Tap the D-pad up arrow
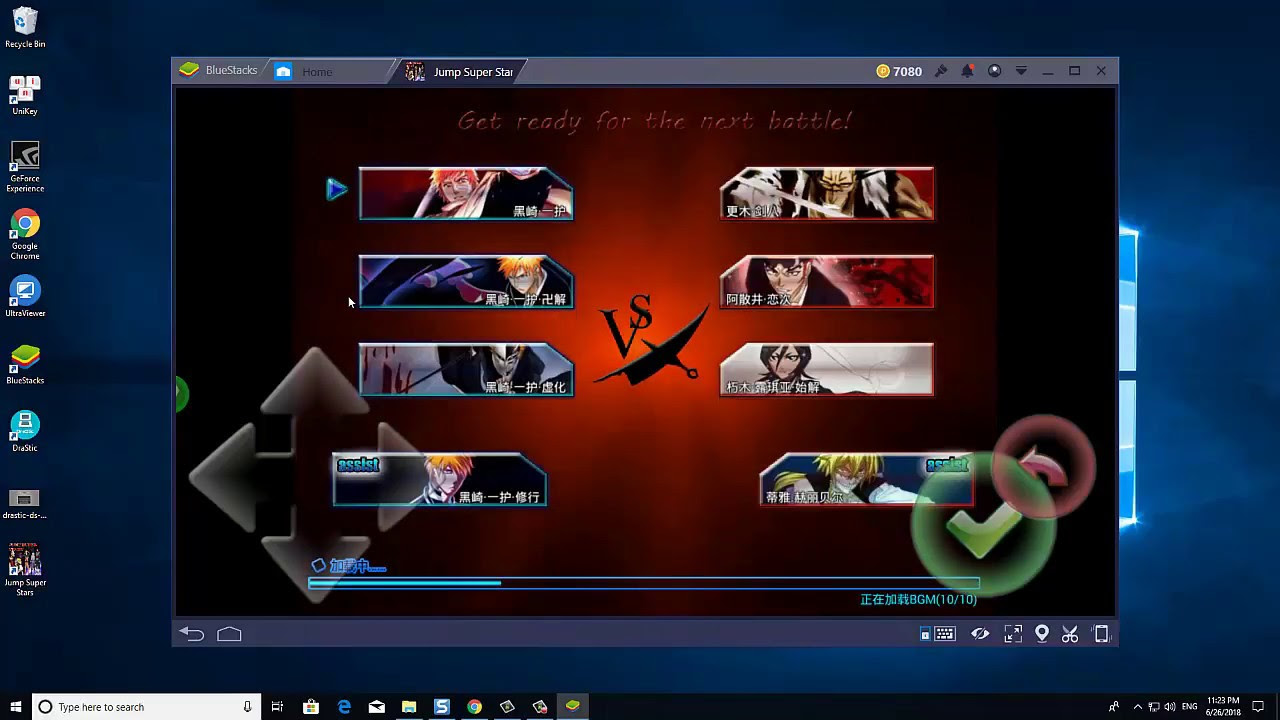Screen dimensions: 1280x720 tap(314, 381)
